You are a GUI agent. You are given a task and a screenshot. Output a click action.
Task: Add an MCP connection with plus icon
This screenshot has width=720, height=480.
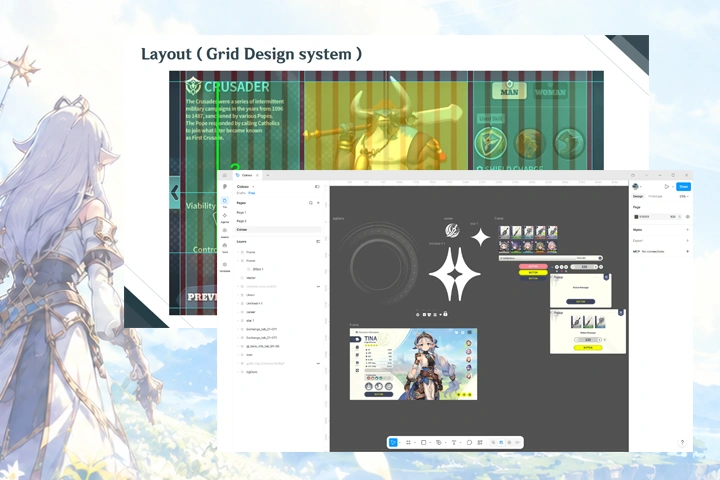pyautogui.click(x=687, y=251)
